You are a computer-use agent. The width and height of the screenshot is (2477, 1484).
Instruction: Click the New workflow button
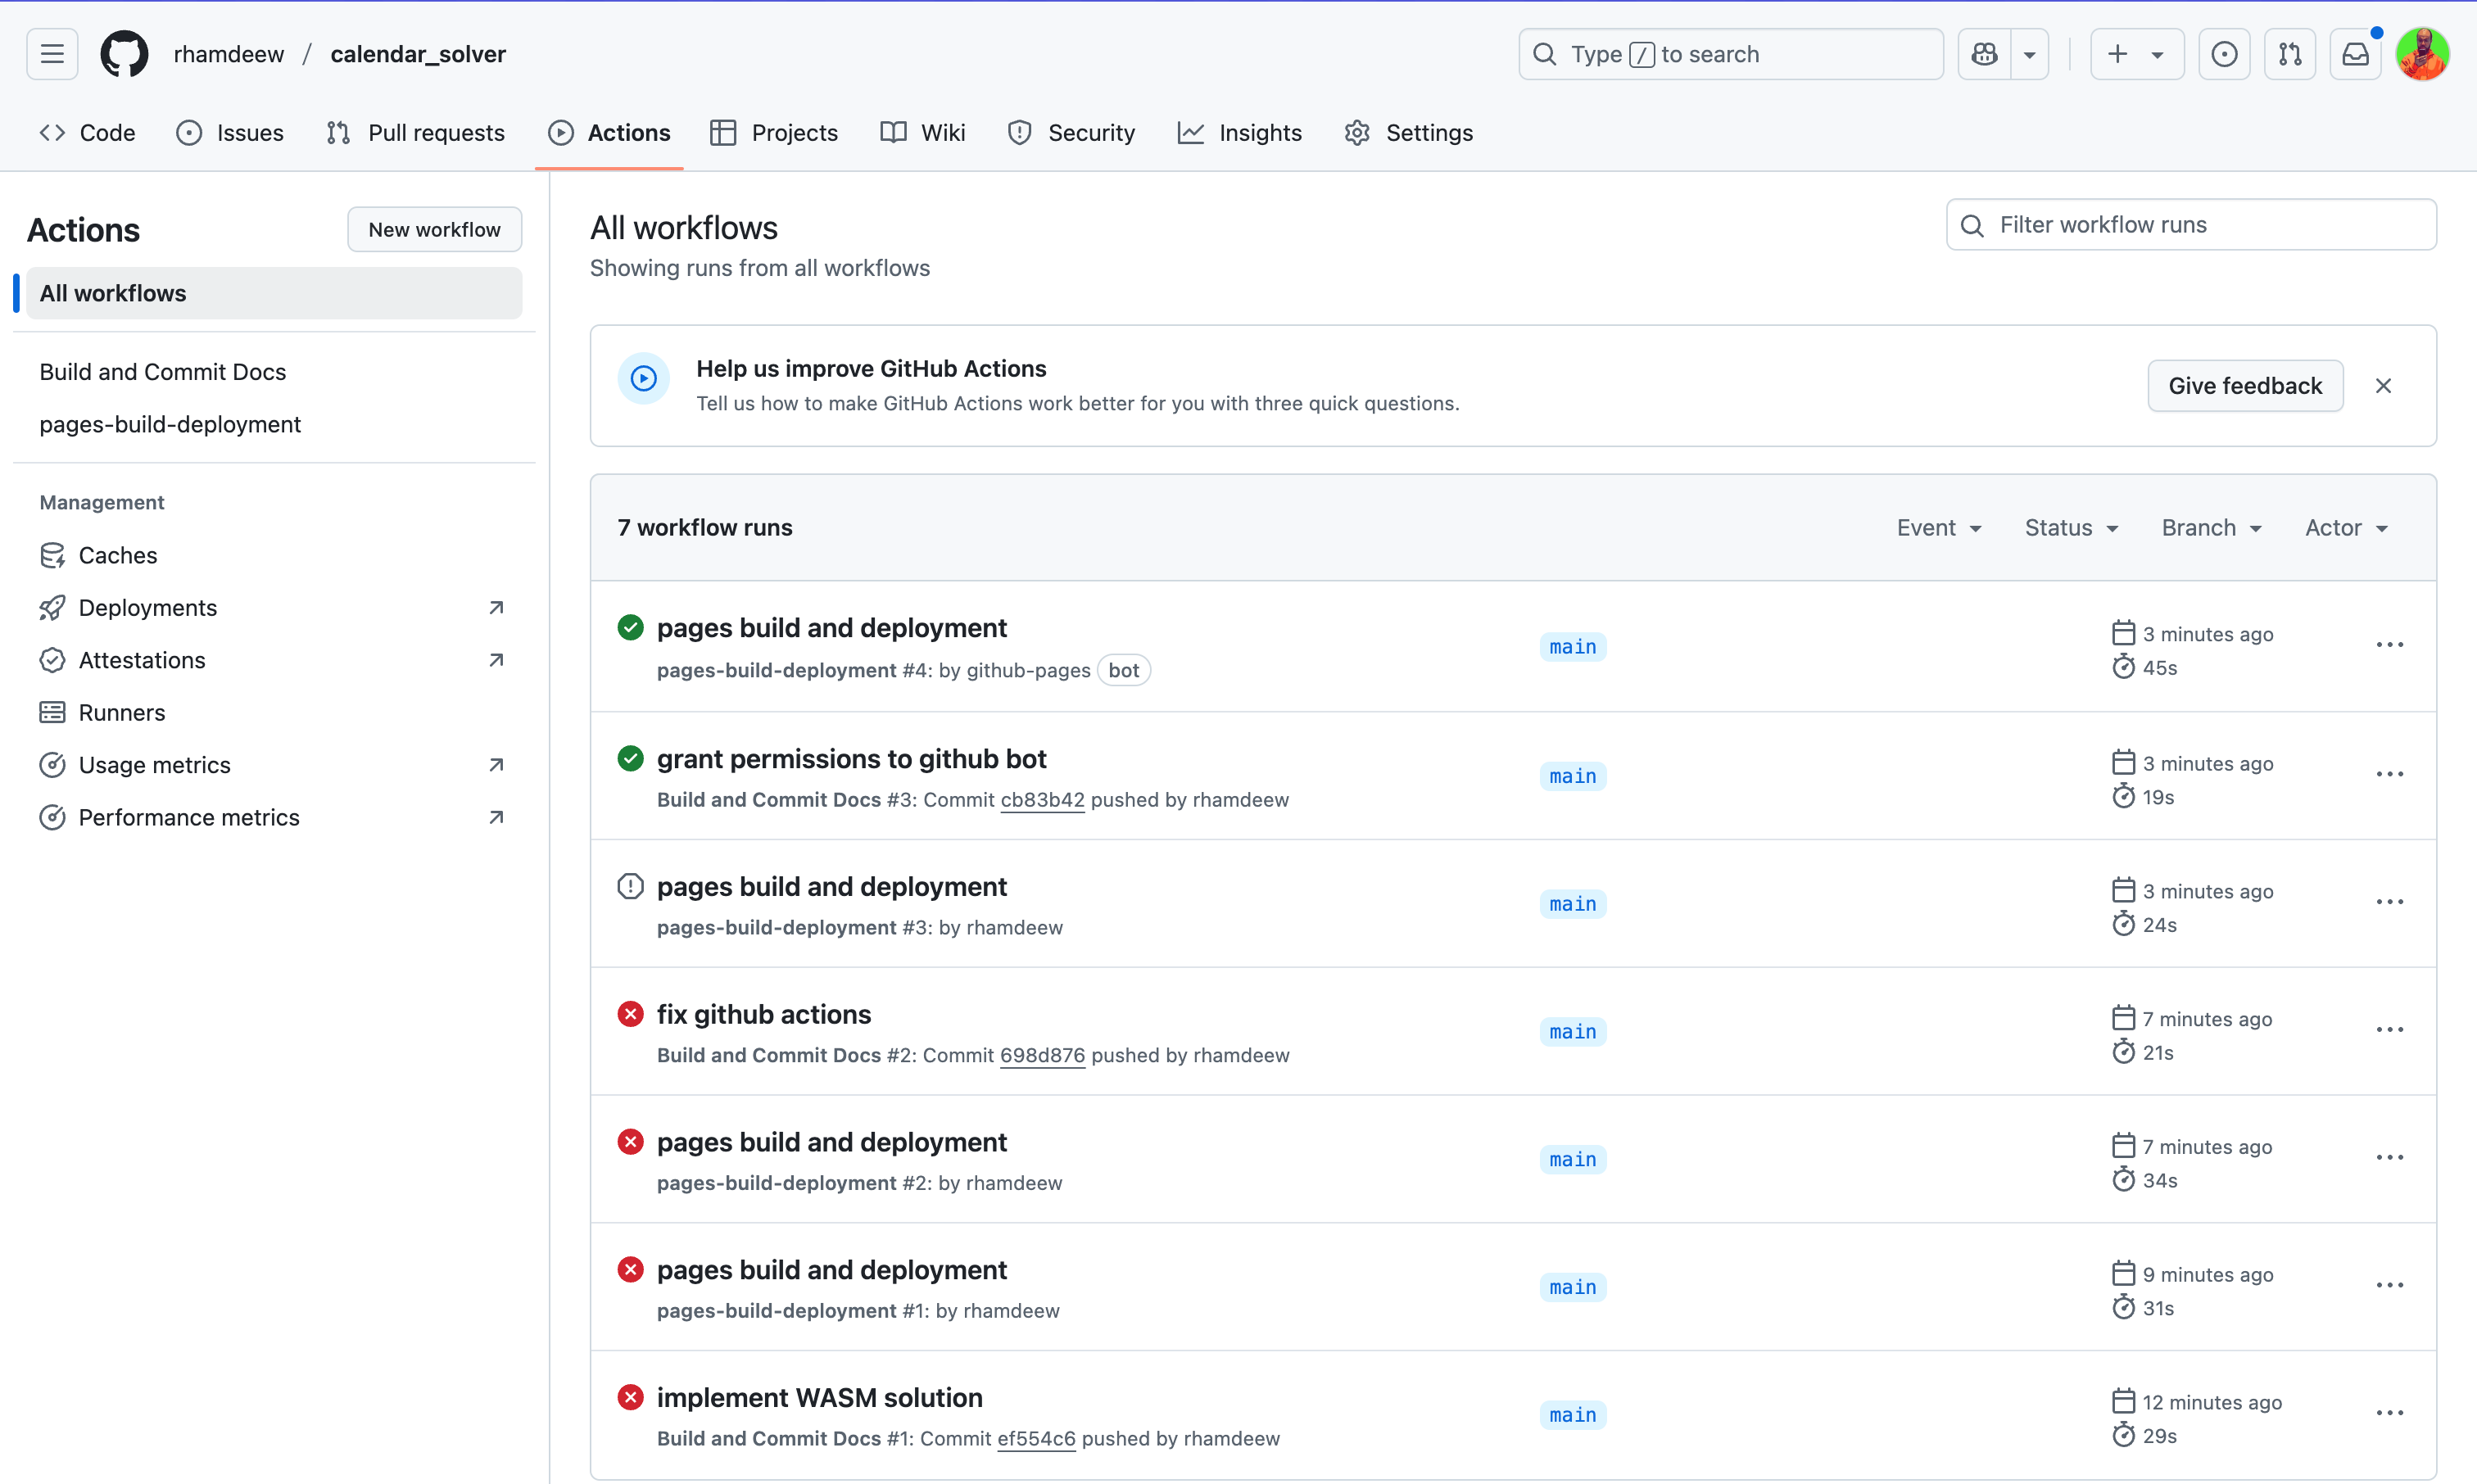tap(434, 230)
